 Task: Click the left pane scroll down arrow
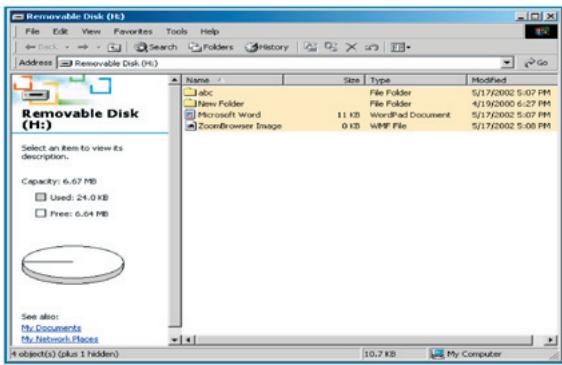175,339
